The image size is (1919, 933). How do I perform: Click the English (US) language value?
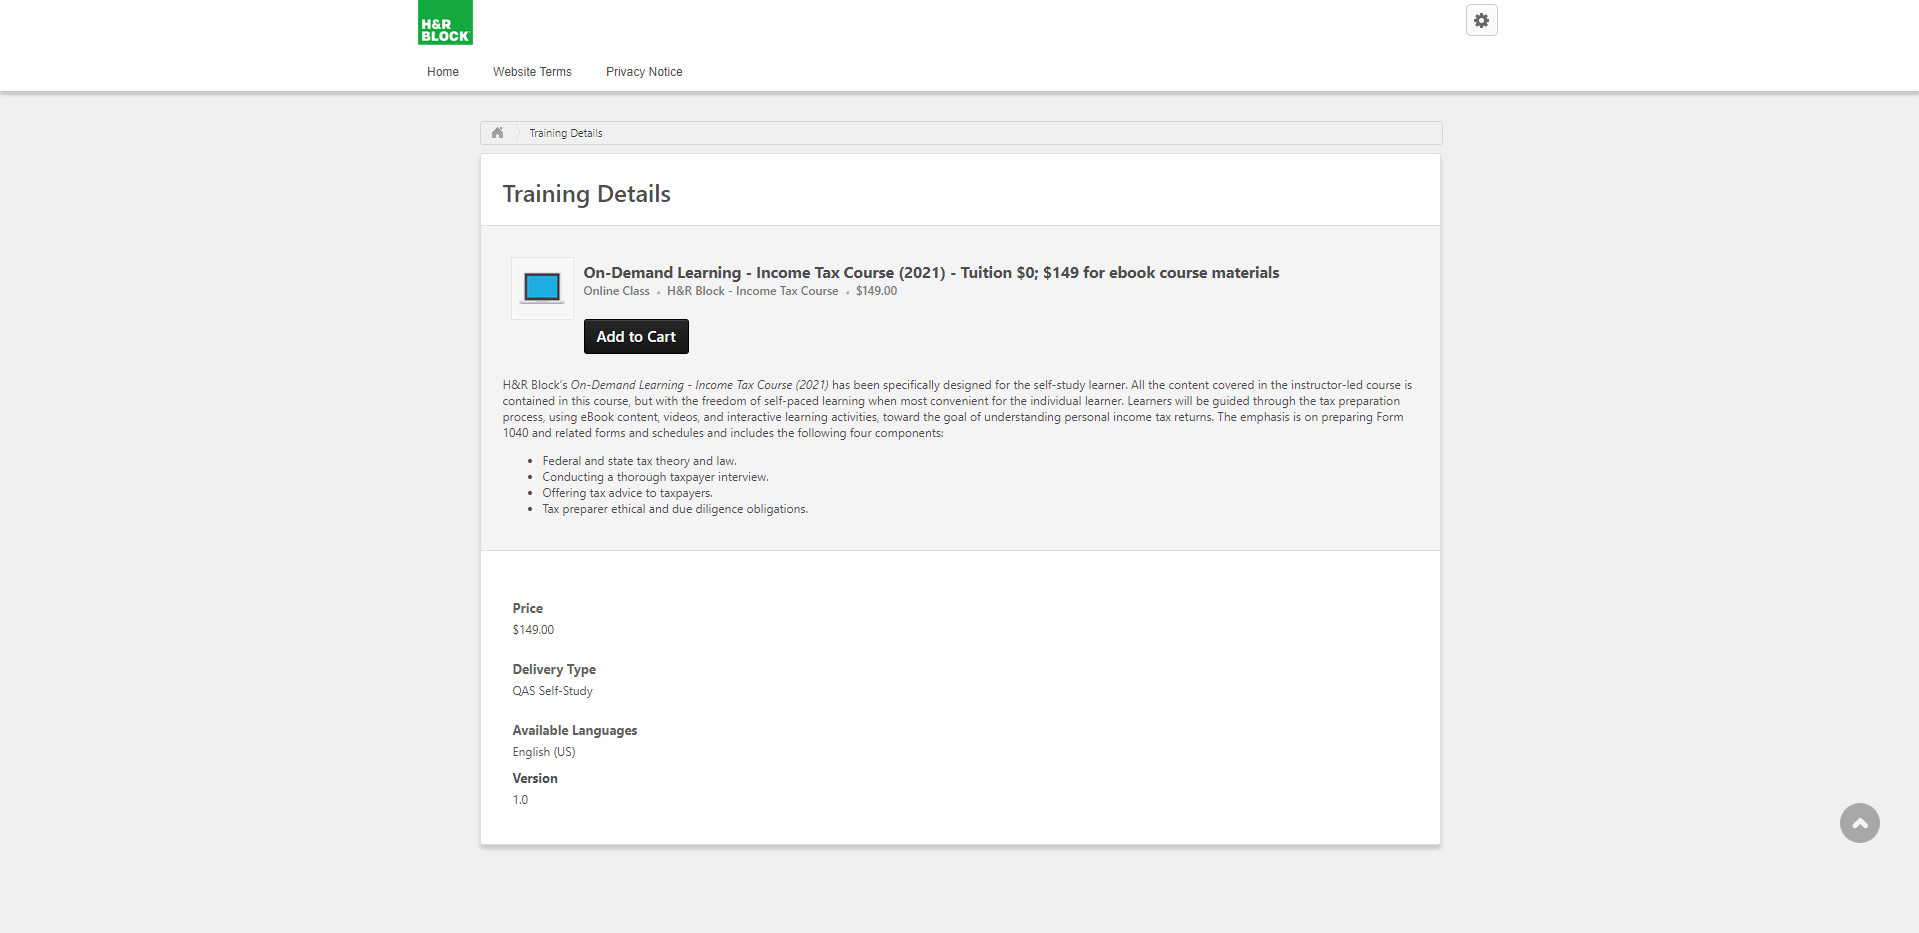544,752
